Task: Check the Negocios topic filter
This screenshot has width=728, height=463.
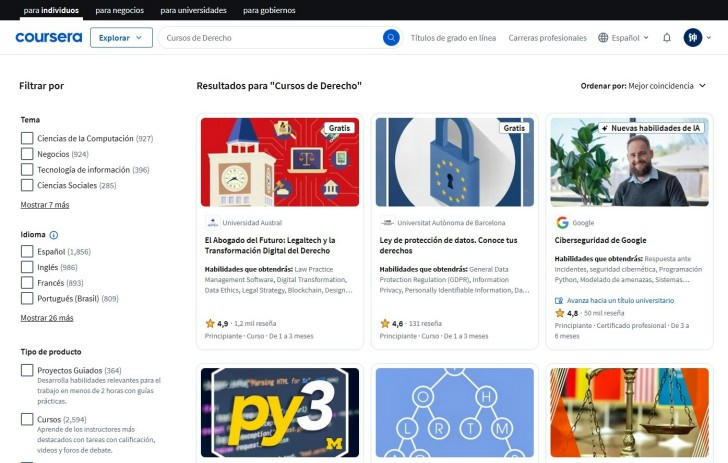Action: pos(27,154)
